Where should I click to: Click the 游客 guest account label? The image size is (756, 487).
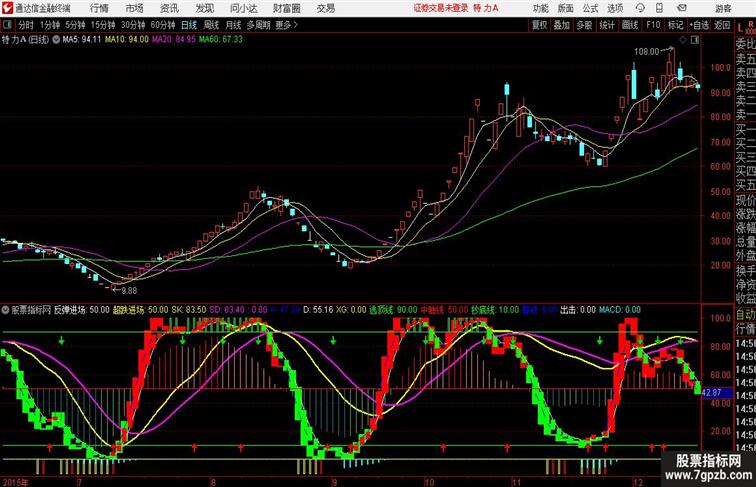point(723,8)
